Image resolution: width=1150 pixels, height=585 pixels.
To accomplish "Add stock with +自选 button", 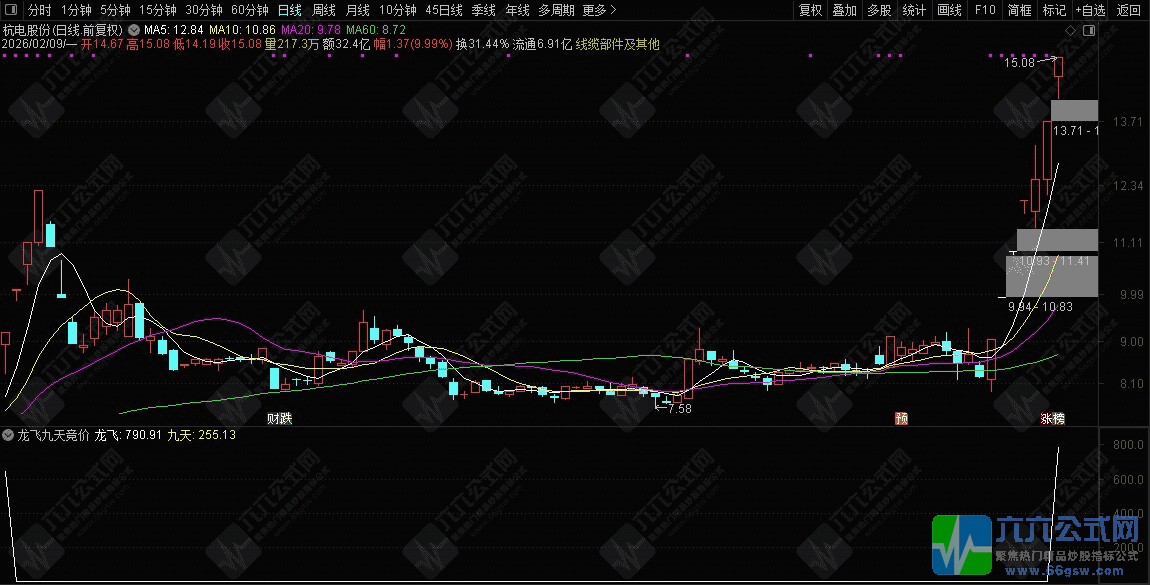I will [x=1090, y=11].
